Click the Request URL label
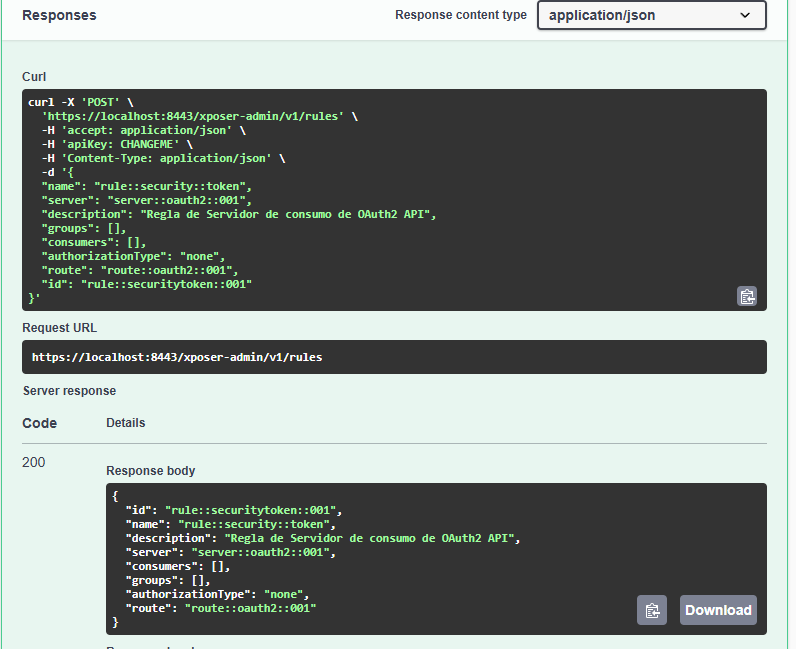 tap(59, 328)
